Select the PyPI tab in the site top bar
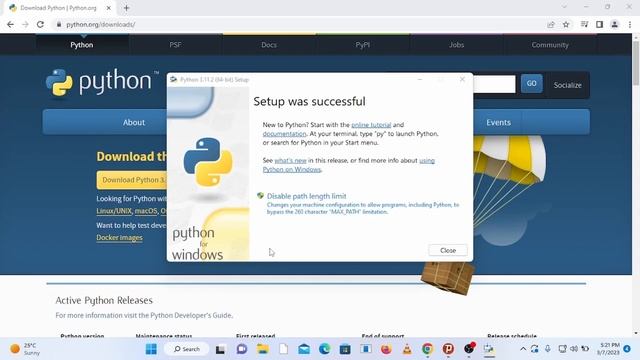This screenshot has width=640, height=360. [x=362, y=45]
